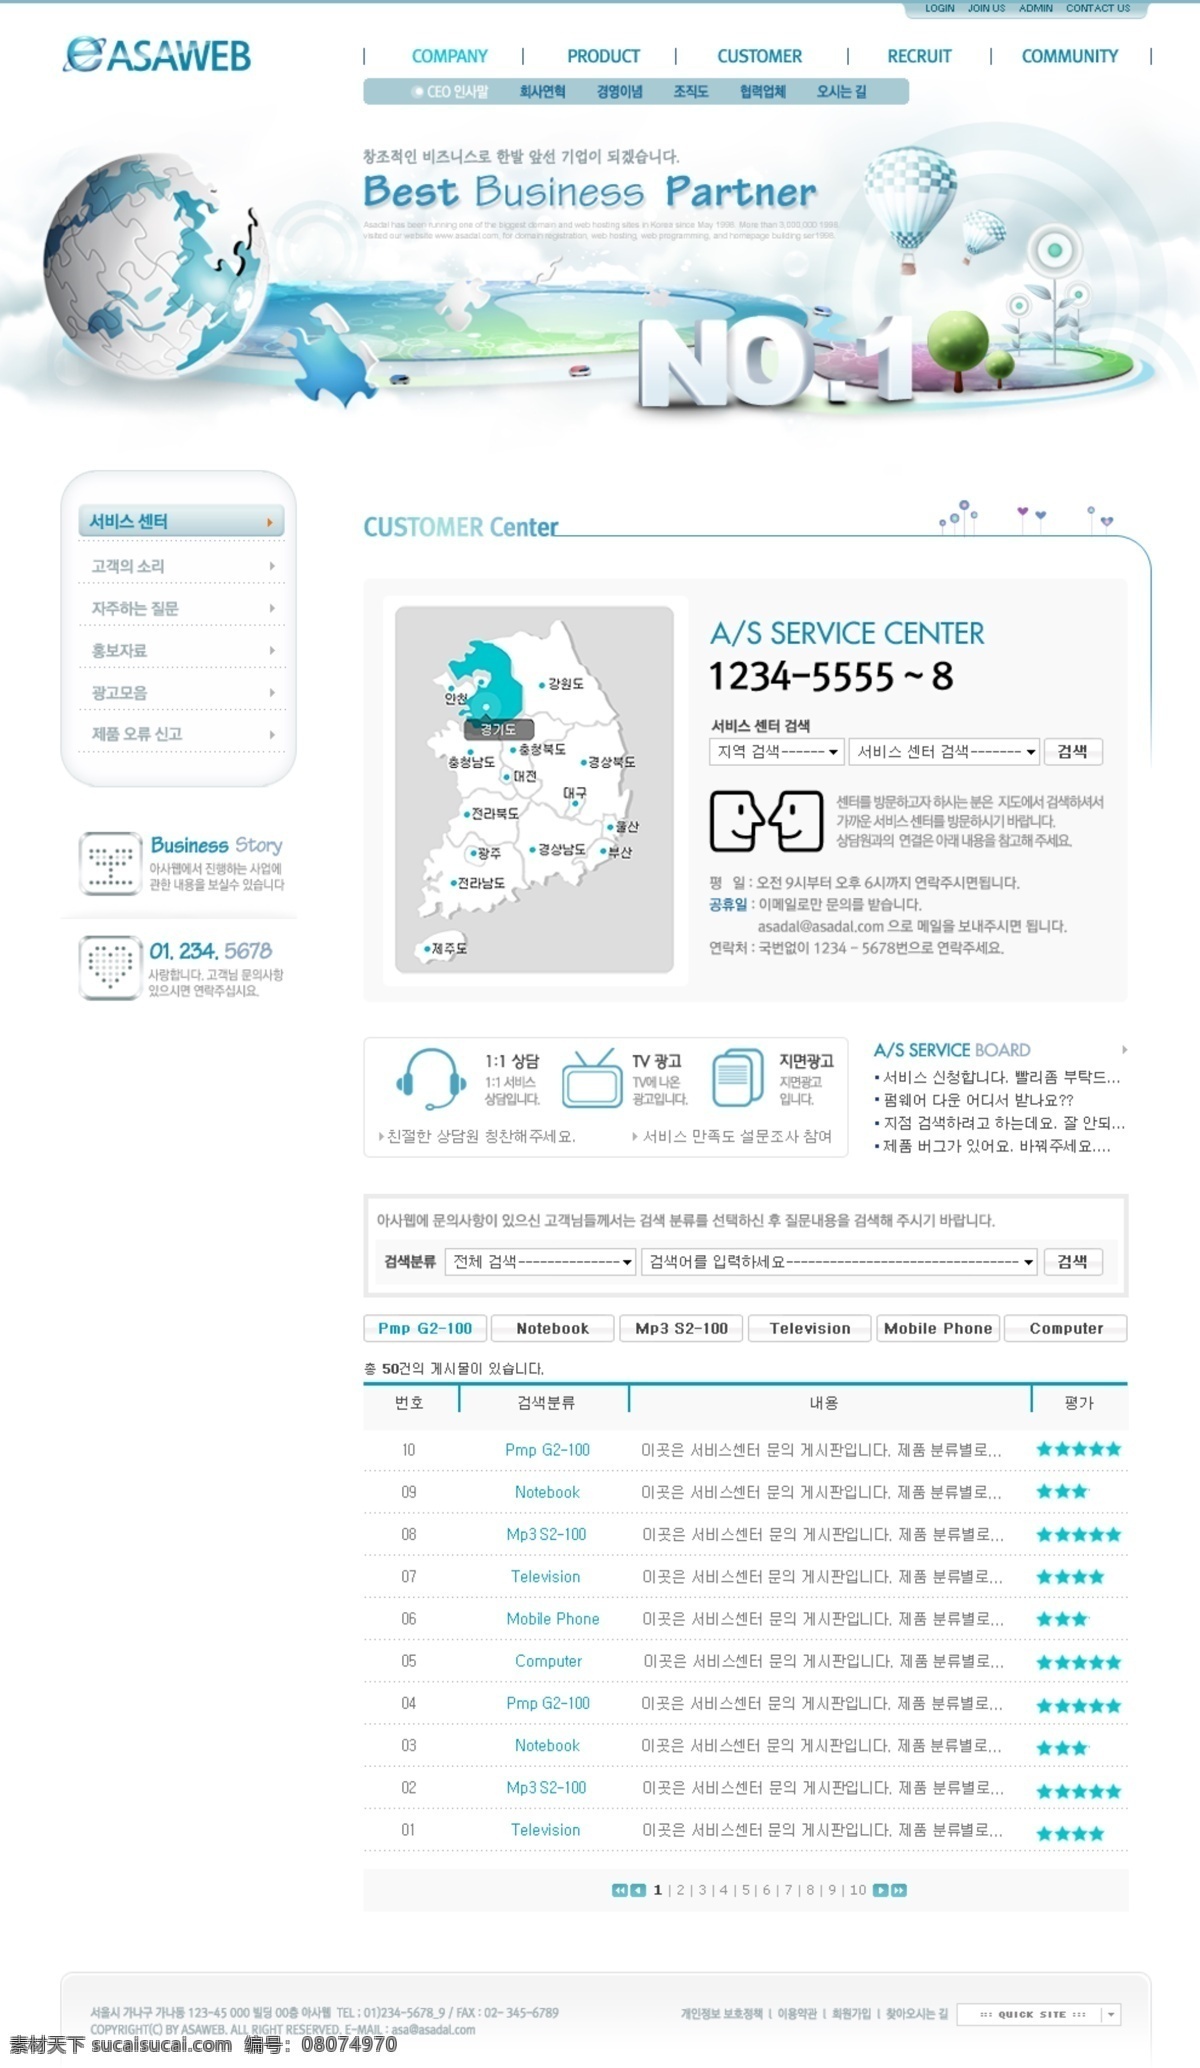Click 검색 button beside 검색어를 입력하세요
The width and height of the screenshot is (1200, 2068).
point(1073,1262)
